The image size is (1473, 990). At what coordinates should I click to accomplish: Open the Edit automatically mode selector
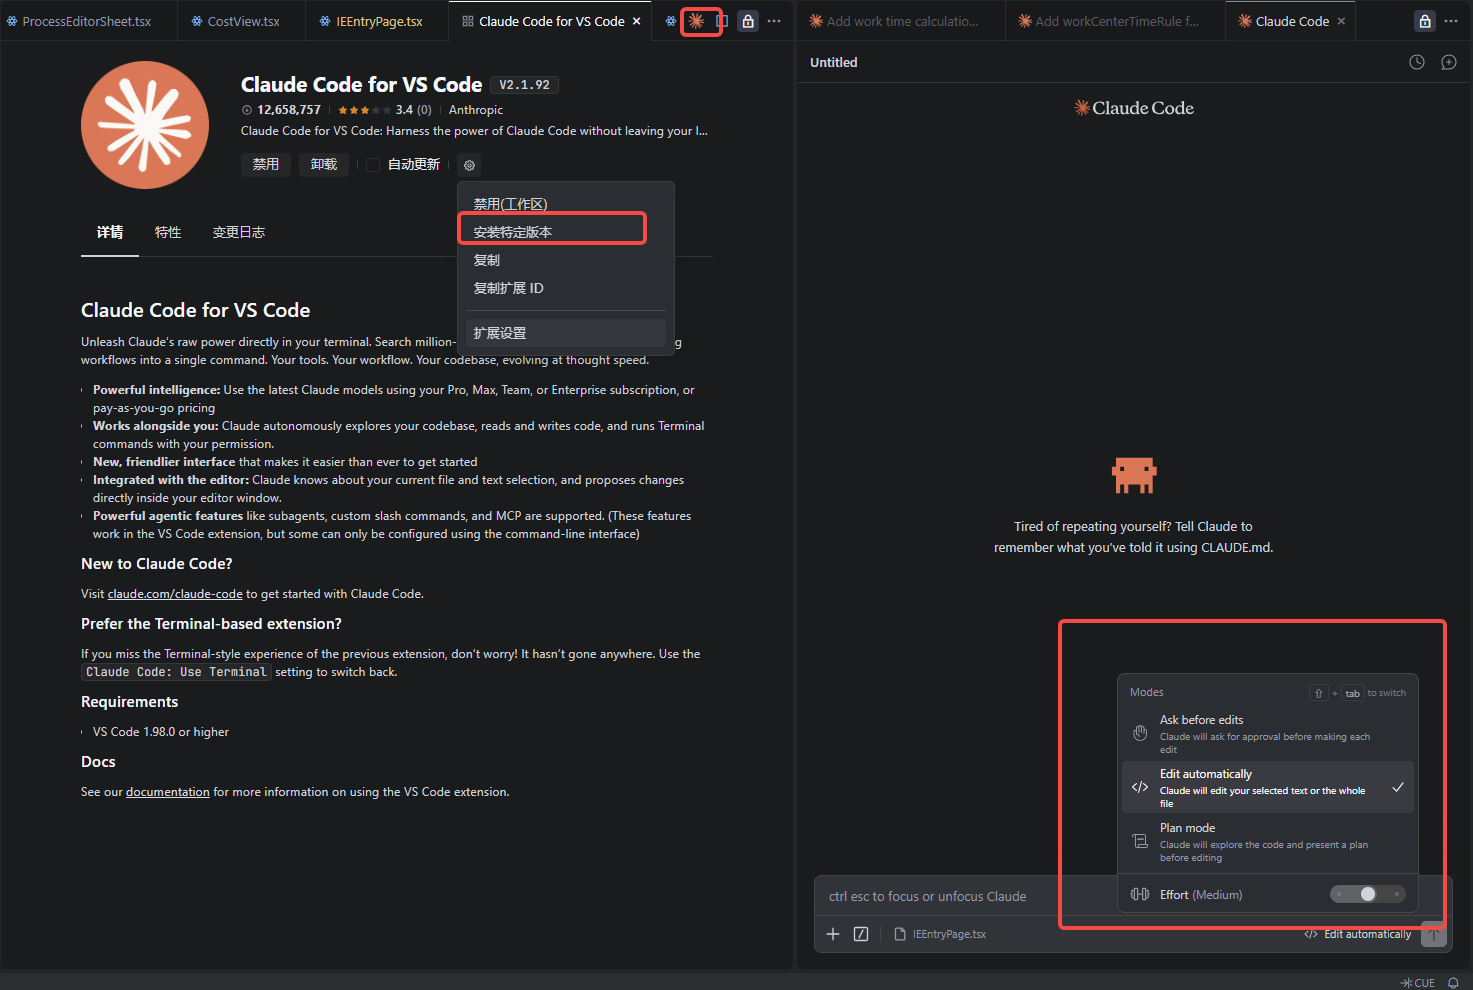(x=1358, y=934)
